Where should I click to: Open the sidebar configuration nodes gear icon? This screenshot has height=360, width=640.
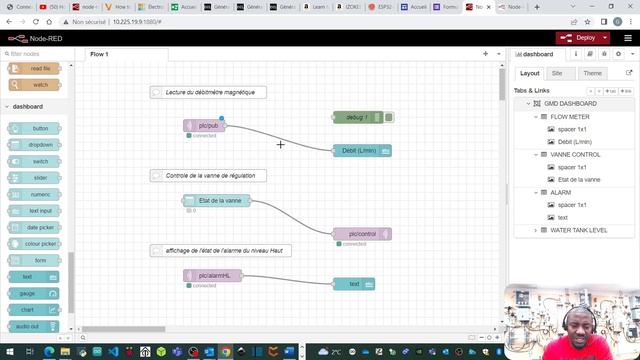[x=618, y=54]
